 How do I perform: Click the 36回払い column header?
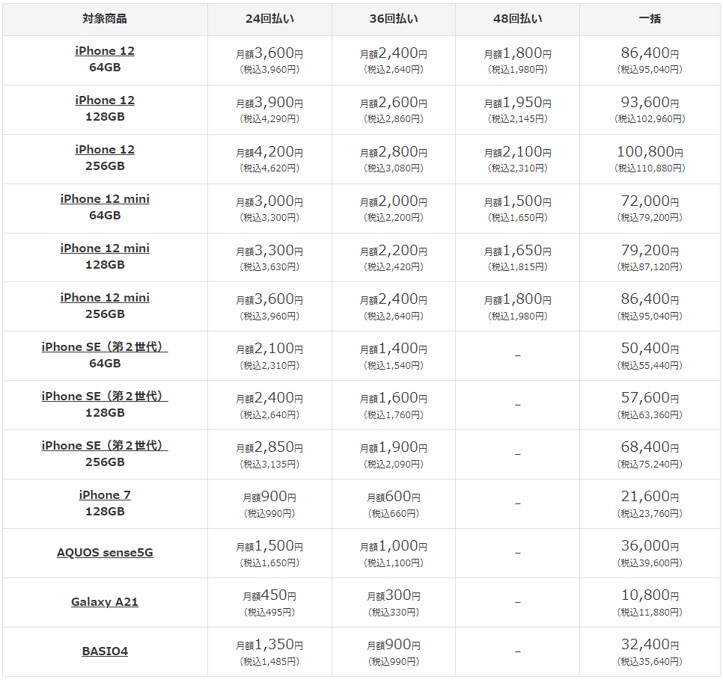394,19
